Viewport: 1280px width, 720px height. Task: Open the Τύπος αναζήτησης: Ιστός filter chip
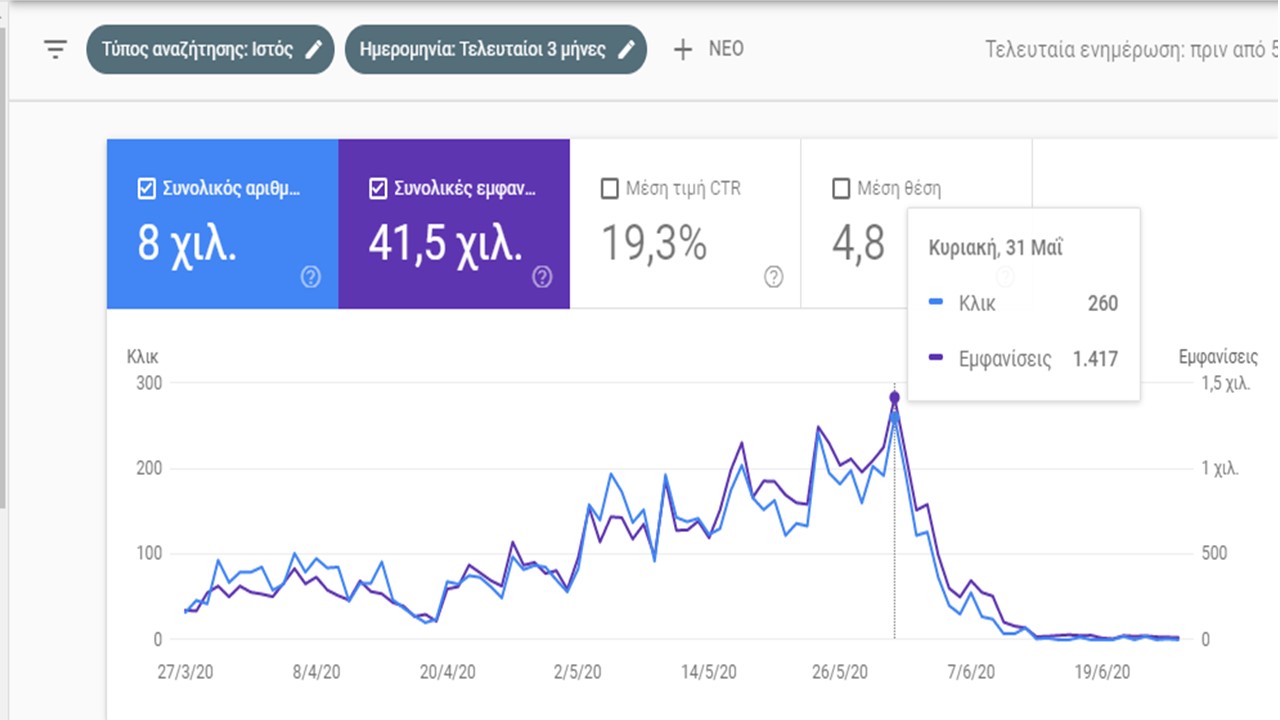(198, 49)
